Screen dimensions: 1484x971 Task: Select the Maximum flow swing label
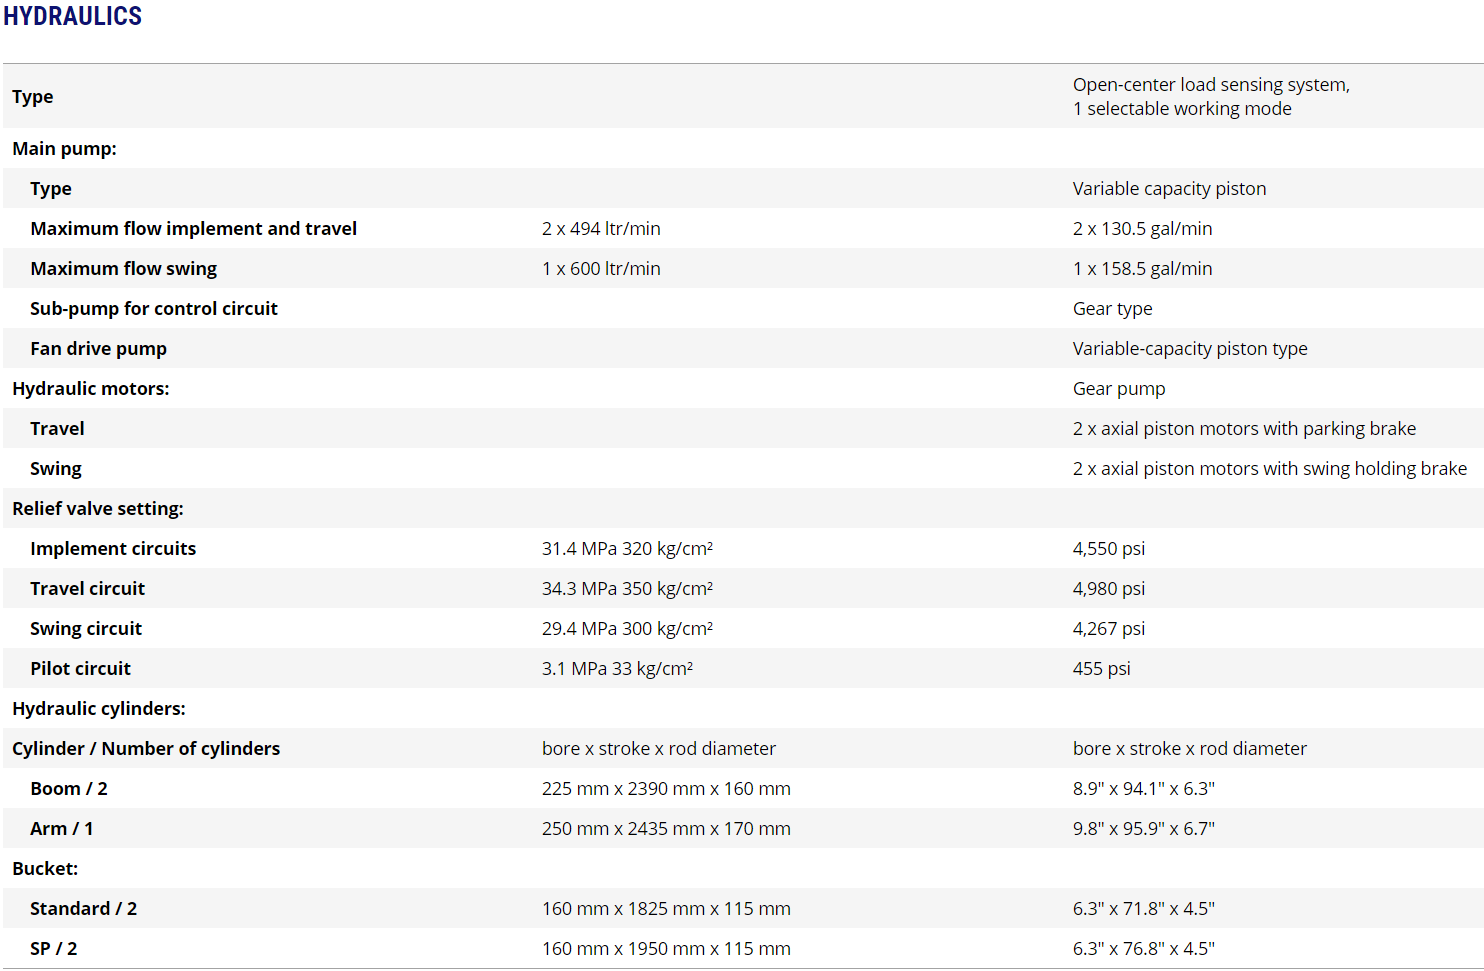pos(123,269)
